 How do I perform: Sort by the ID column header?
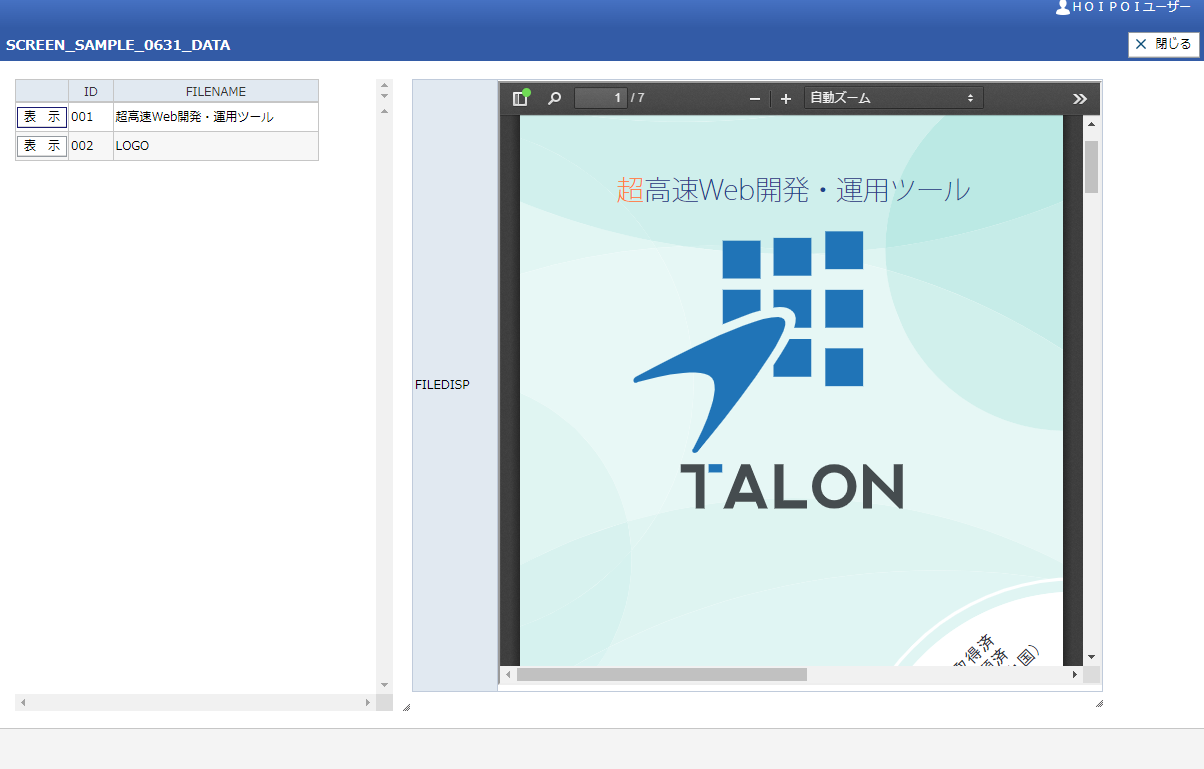pyautogui.click(x=91, y=91)
